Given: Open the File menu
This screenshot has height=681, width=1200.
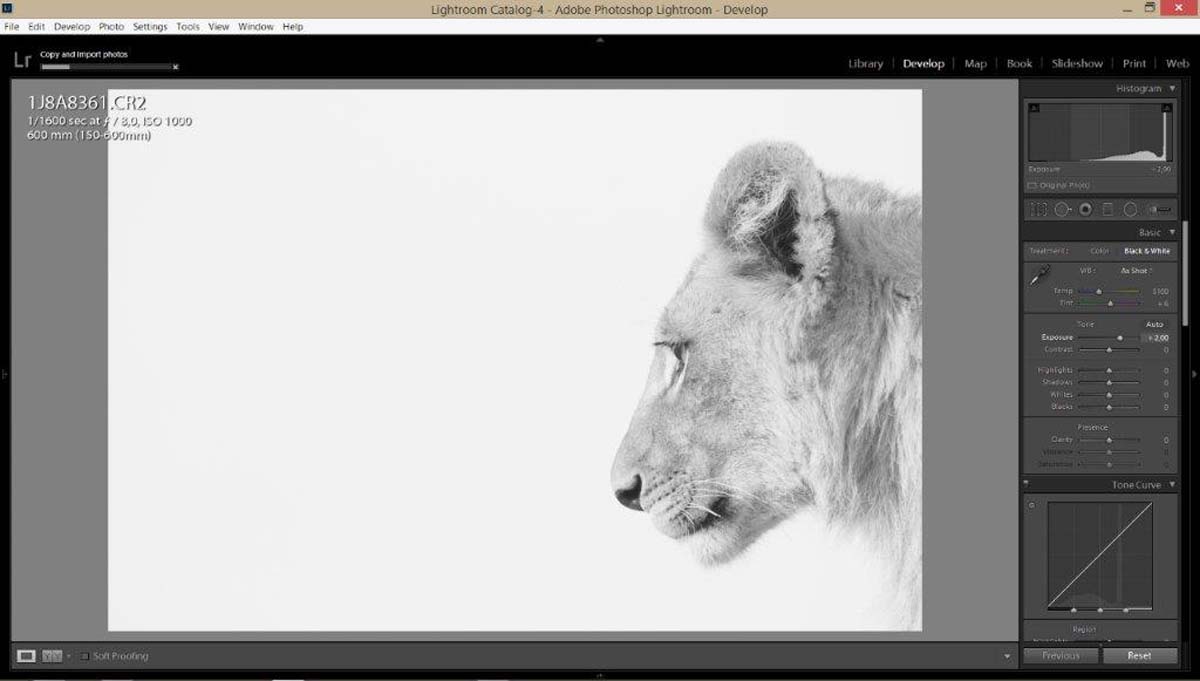Looking at the screenshot, I should pos(12,27).
